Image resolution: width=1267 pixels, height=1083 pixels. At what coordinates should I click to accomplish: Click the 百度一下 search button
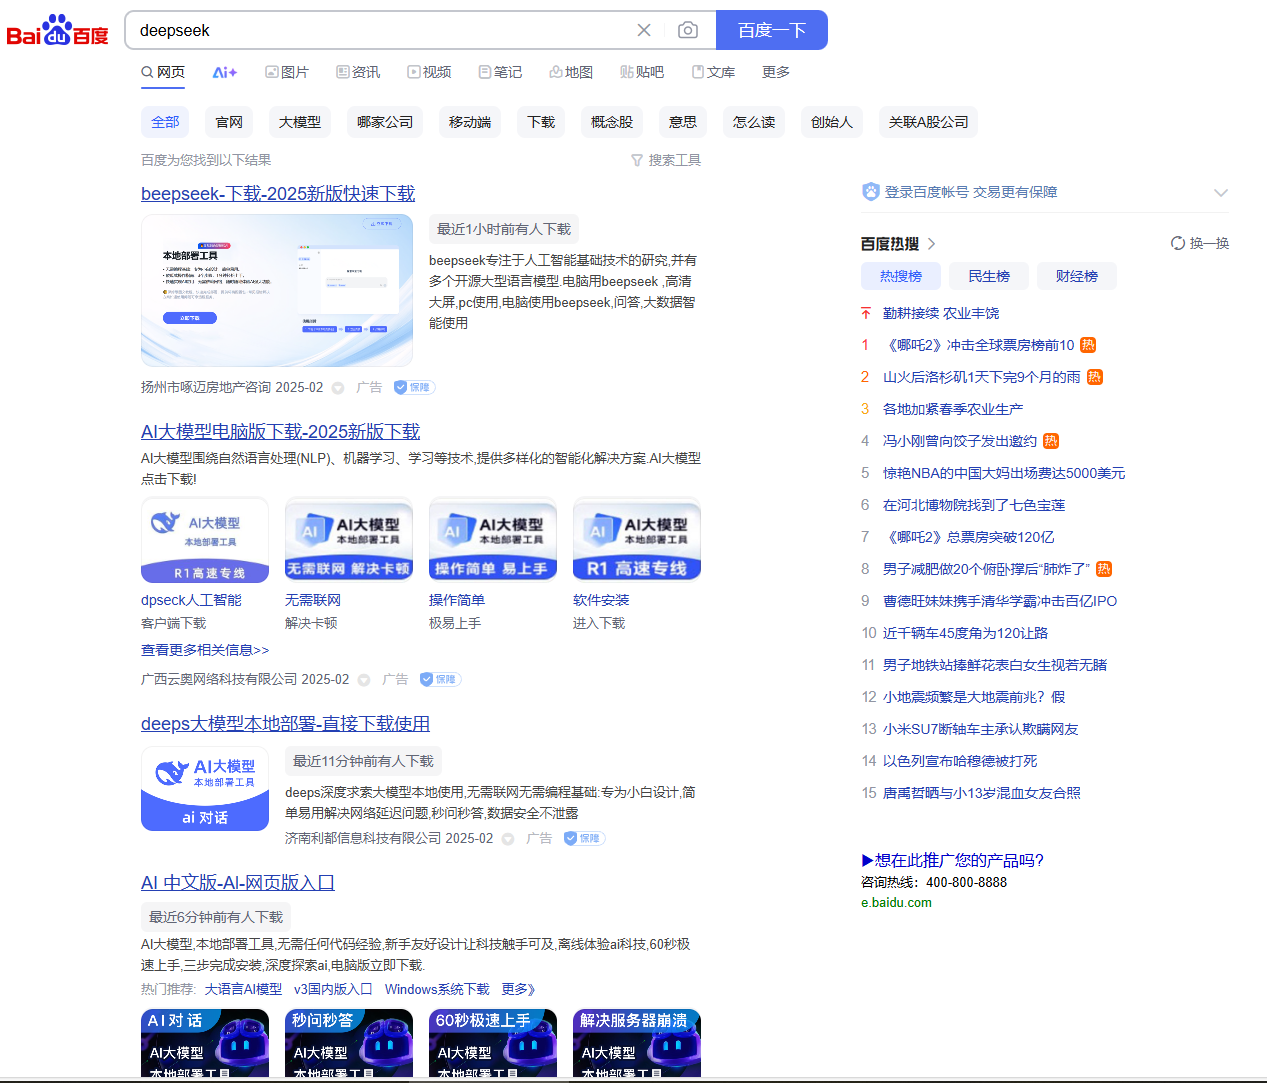coord(772,30)
